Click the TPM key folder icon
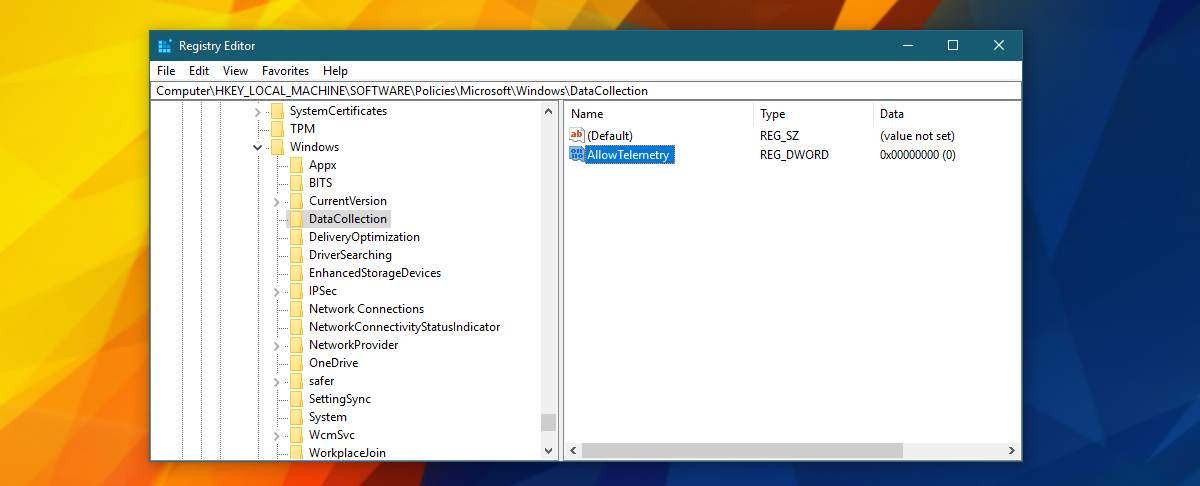 click(277, 129)
